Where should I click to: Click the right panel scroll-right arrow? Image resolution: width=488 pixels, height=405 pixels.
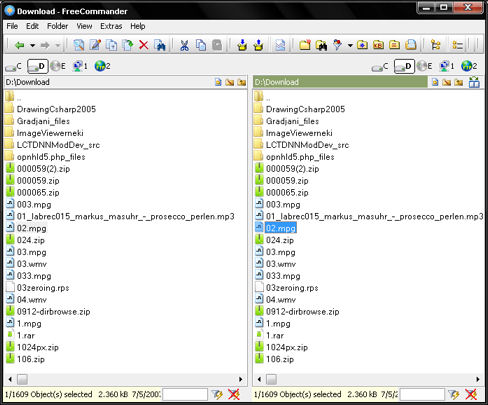tap(478, 379)
